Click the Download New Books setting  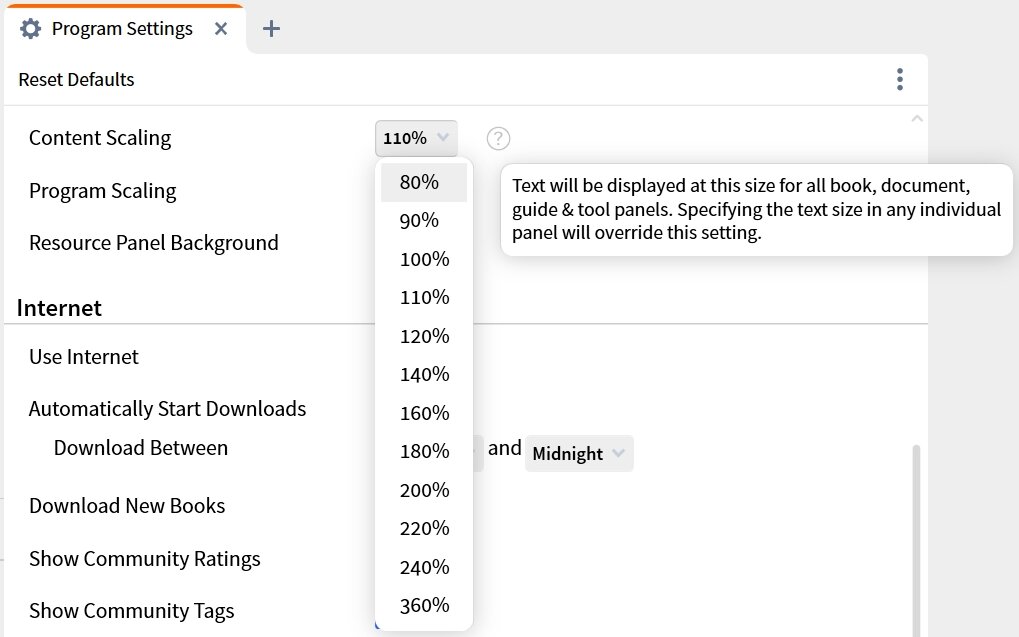tap(126, 505)
